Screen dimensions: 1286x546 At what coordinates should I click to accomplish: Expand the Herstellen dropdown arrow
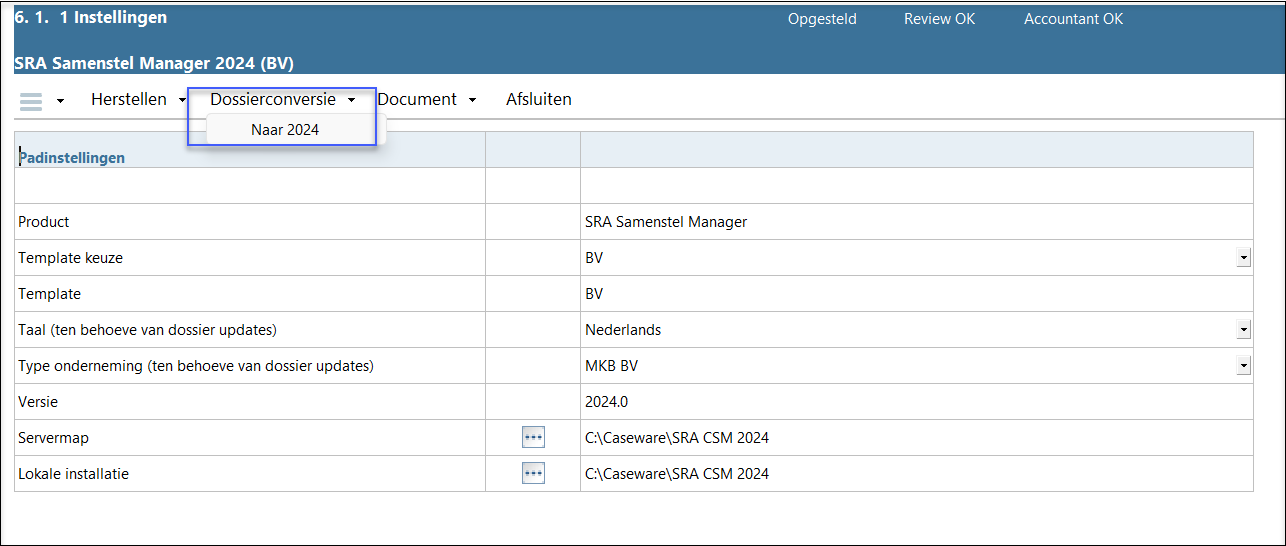(182, 100)
